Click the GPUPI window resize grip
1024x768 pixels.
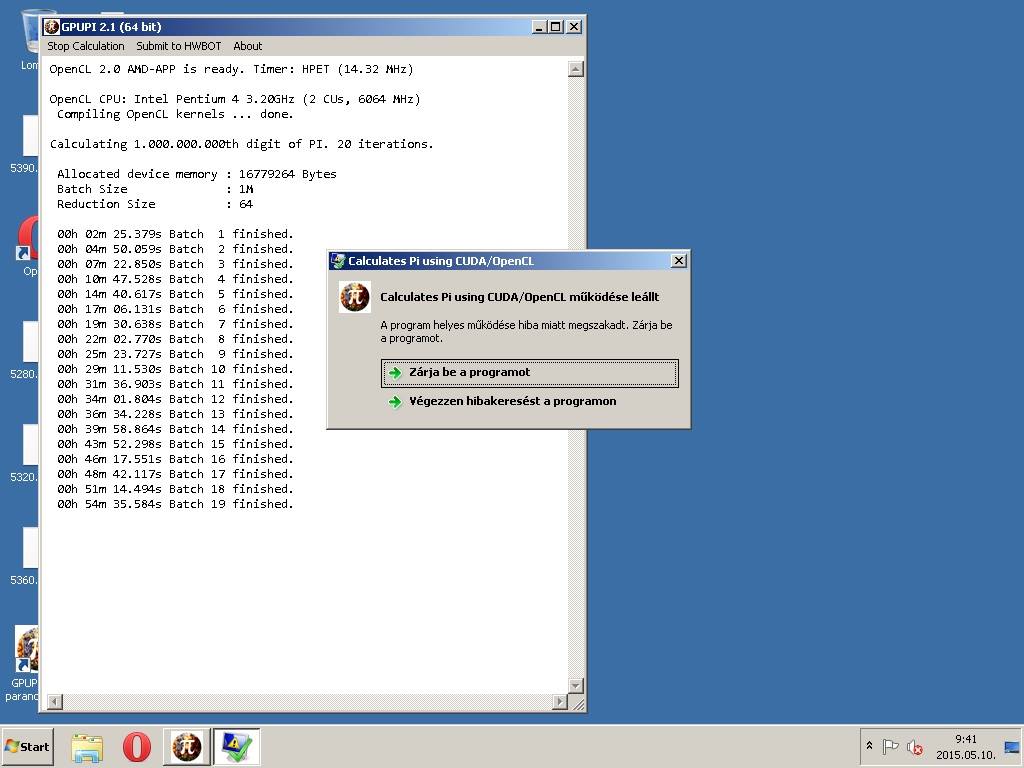coord(579,704)
